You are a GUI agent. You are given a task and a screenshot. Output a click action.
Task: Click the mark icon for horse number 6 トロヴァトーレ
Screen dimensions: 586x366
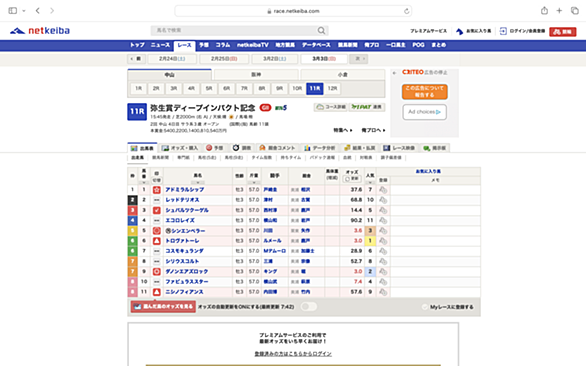point(157,241)
